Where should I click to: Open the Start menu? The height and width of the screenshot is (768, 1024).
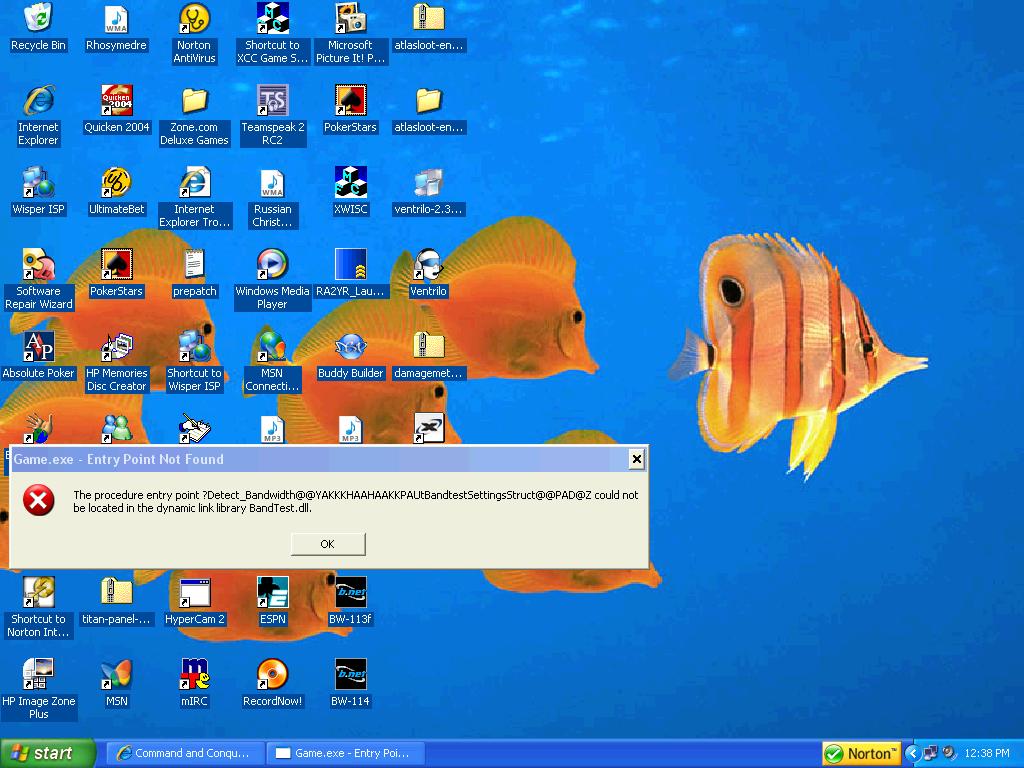point(48,753)
